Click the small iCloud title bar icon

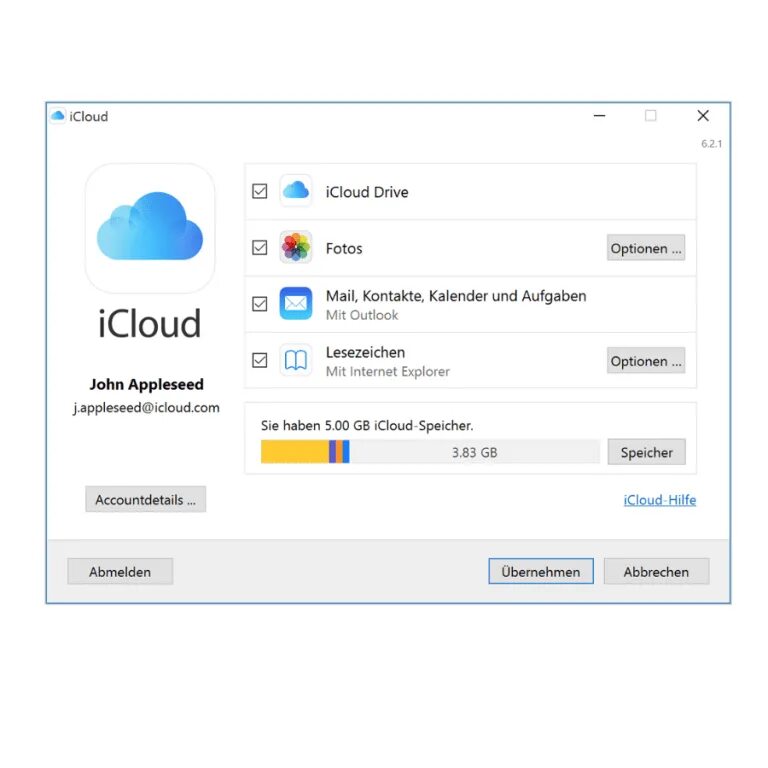tap(58, 116)
